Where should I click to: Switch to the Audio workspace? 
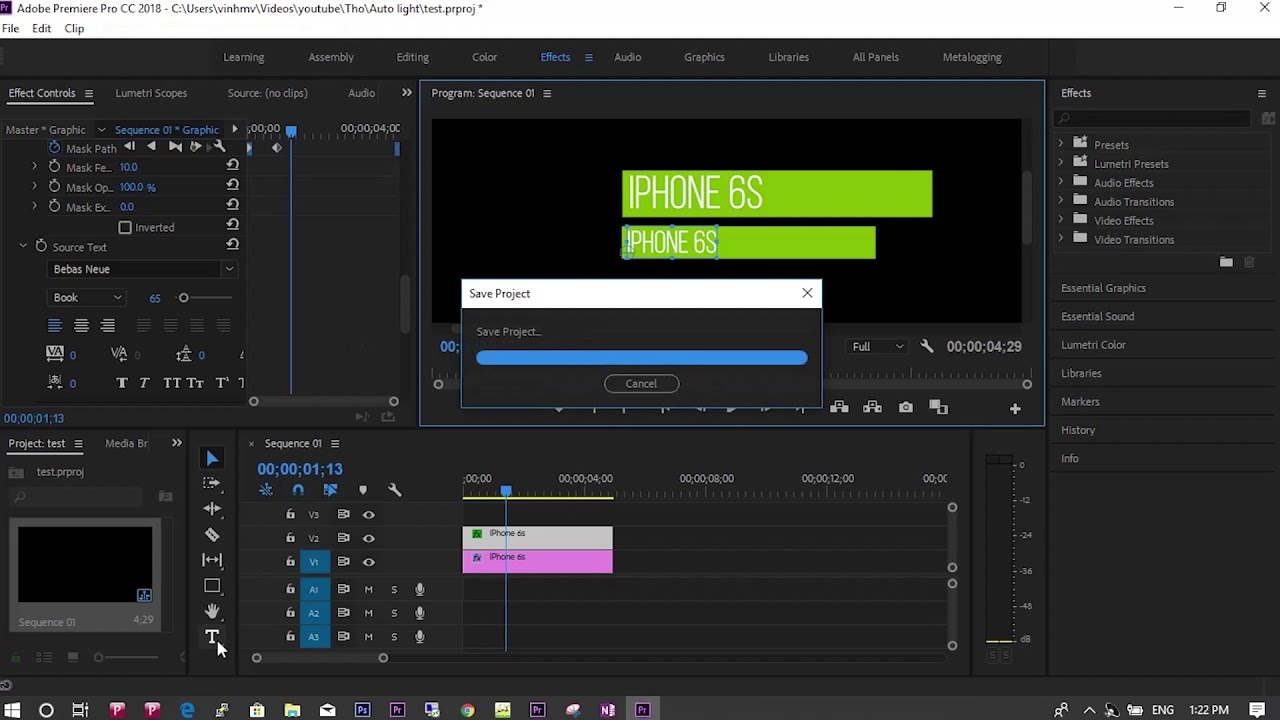(x=627, y=57)
